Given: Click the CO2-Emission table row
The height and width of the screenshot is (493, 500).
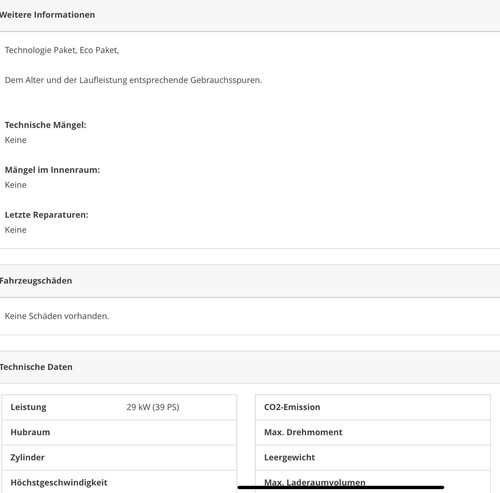Looking at the screenshot, I should tap(373, 407).
